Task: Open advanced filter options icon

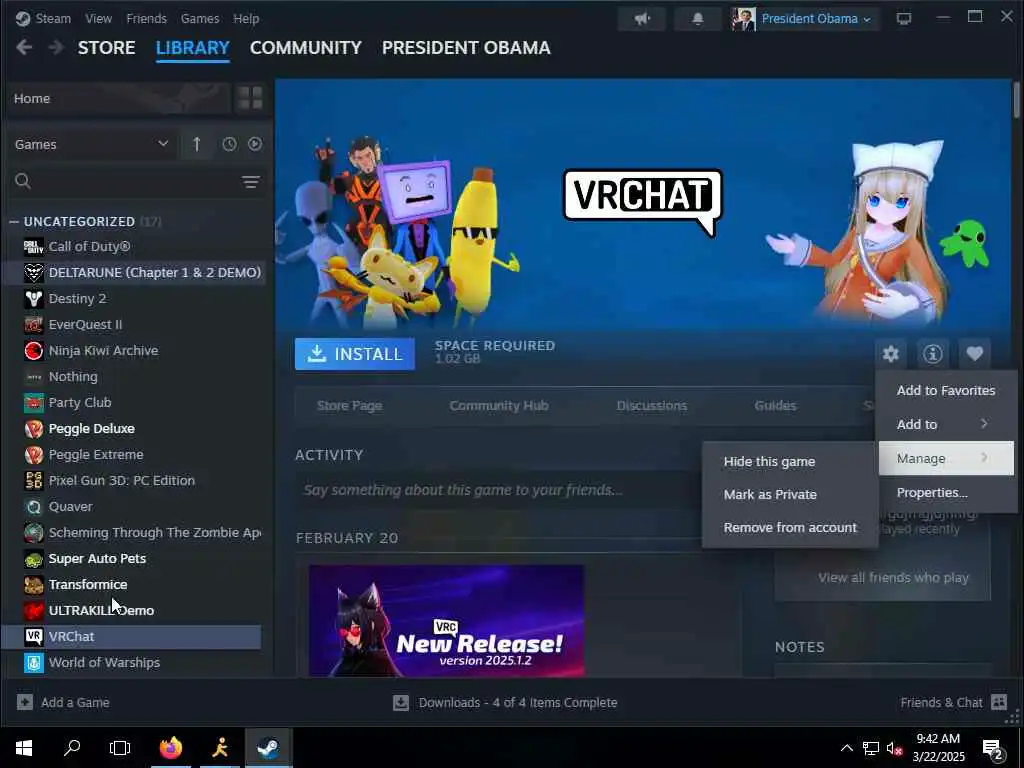Action: (251, 182)
